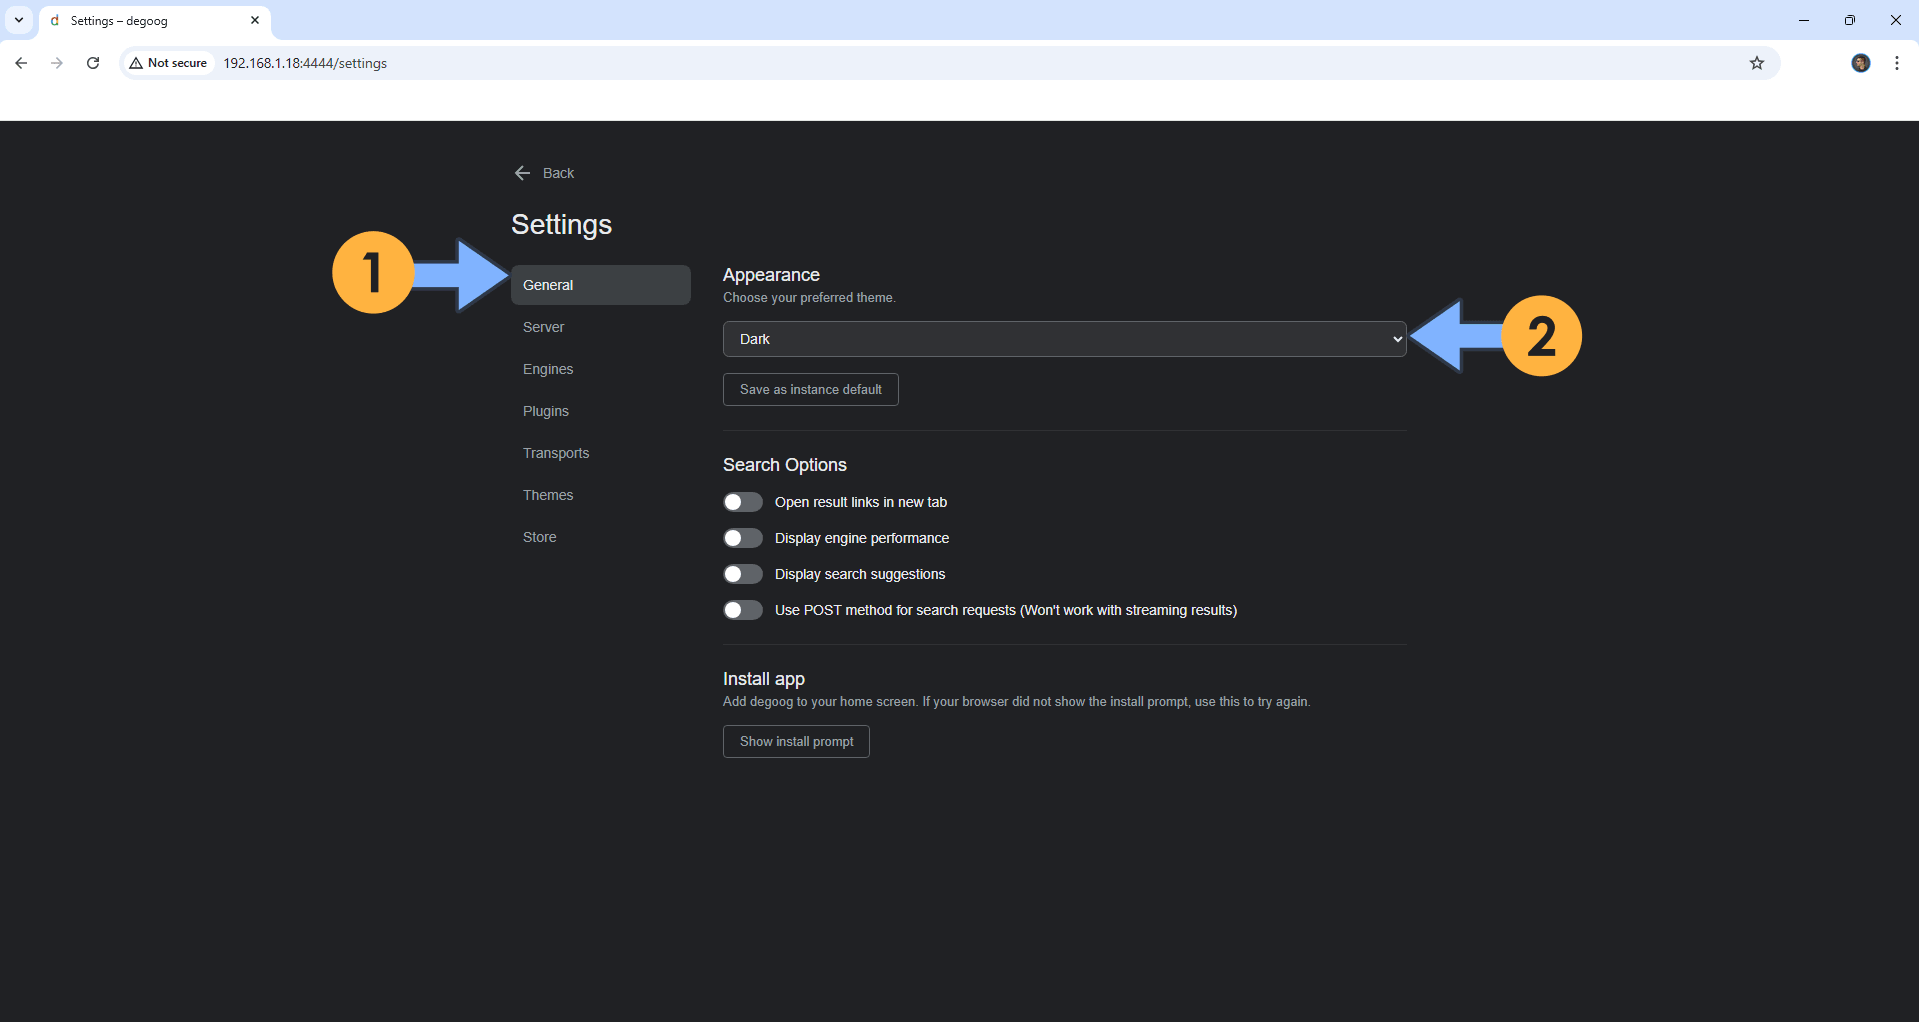Open the tab search chevron
Viewport: 1919px width, 1022px height.
(17, 20)
